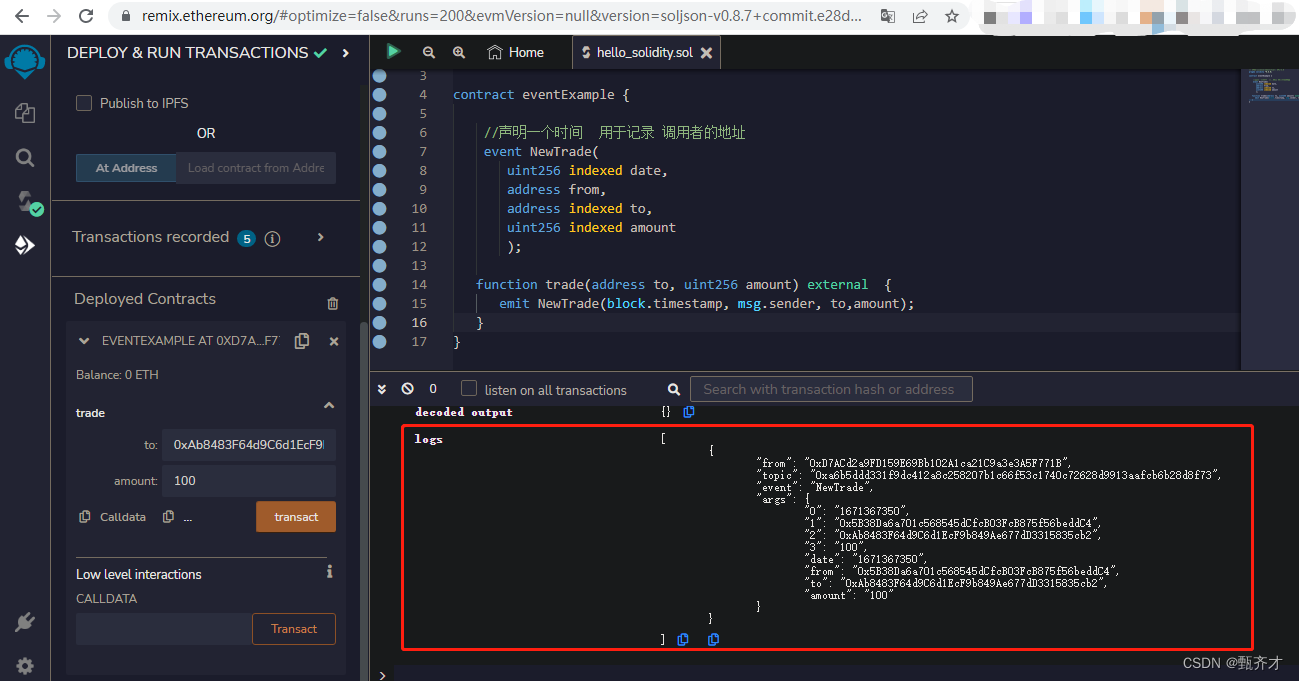Click the Low level interactions info icon

329,572
